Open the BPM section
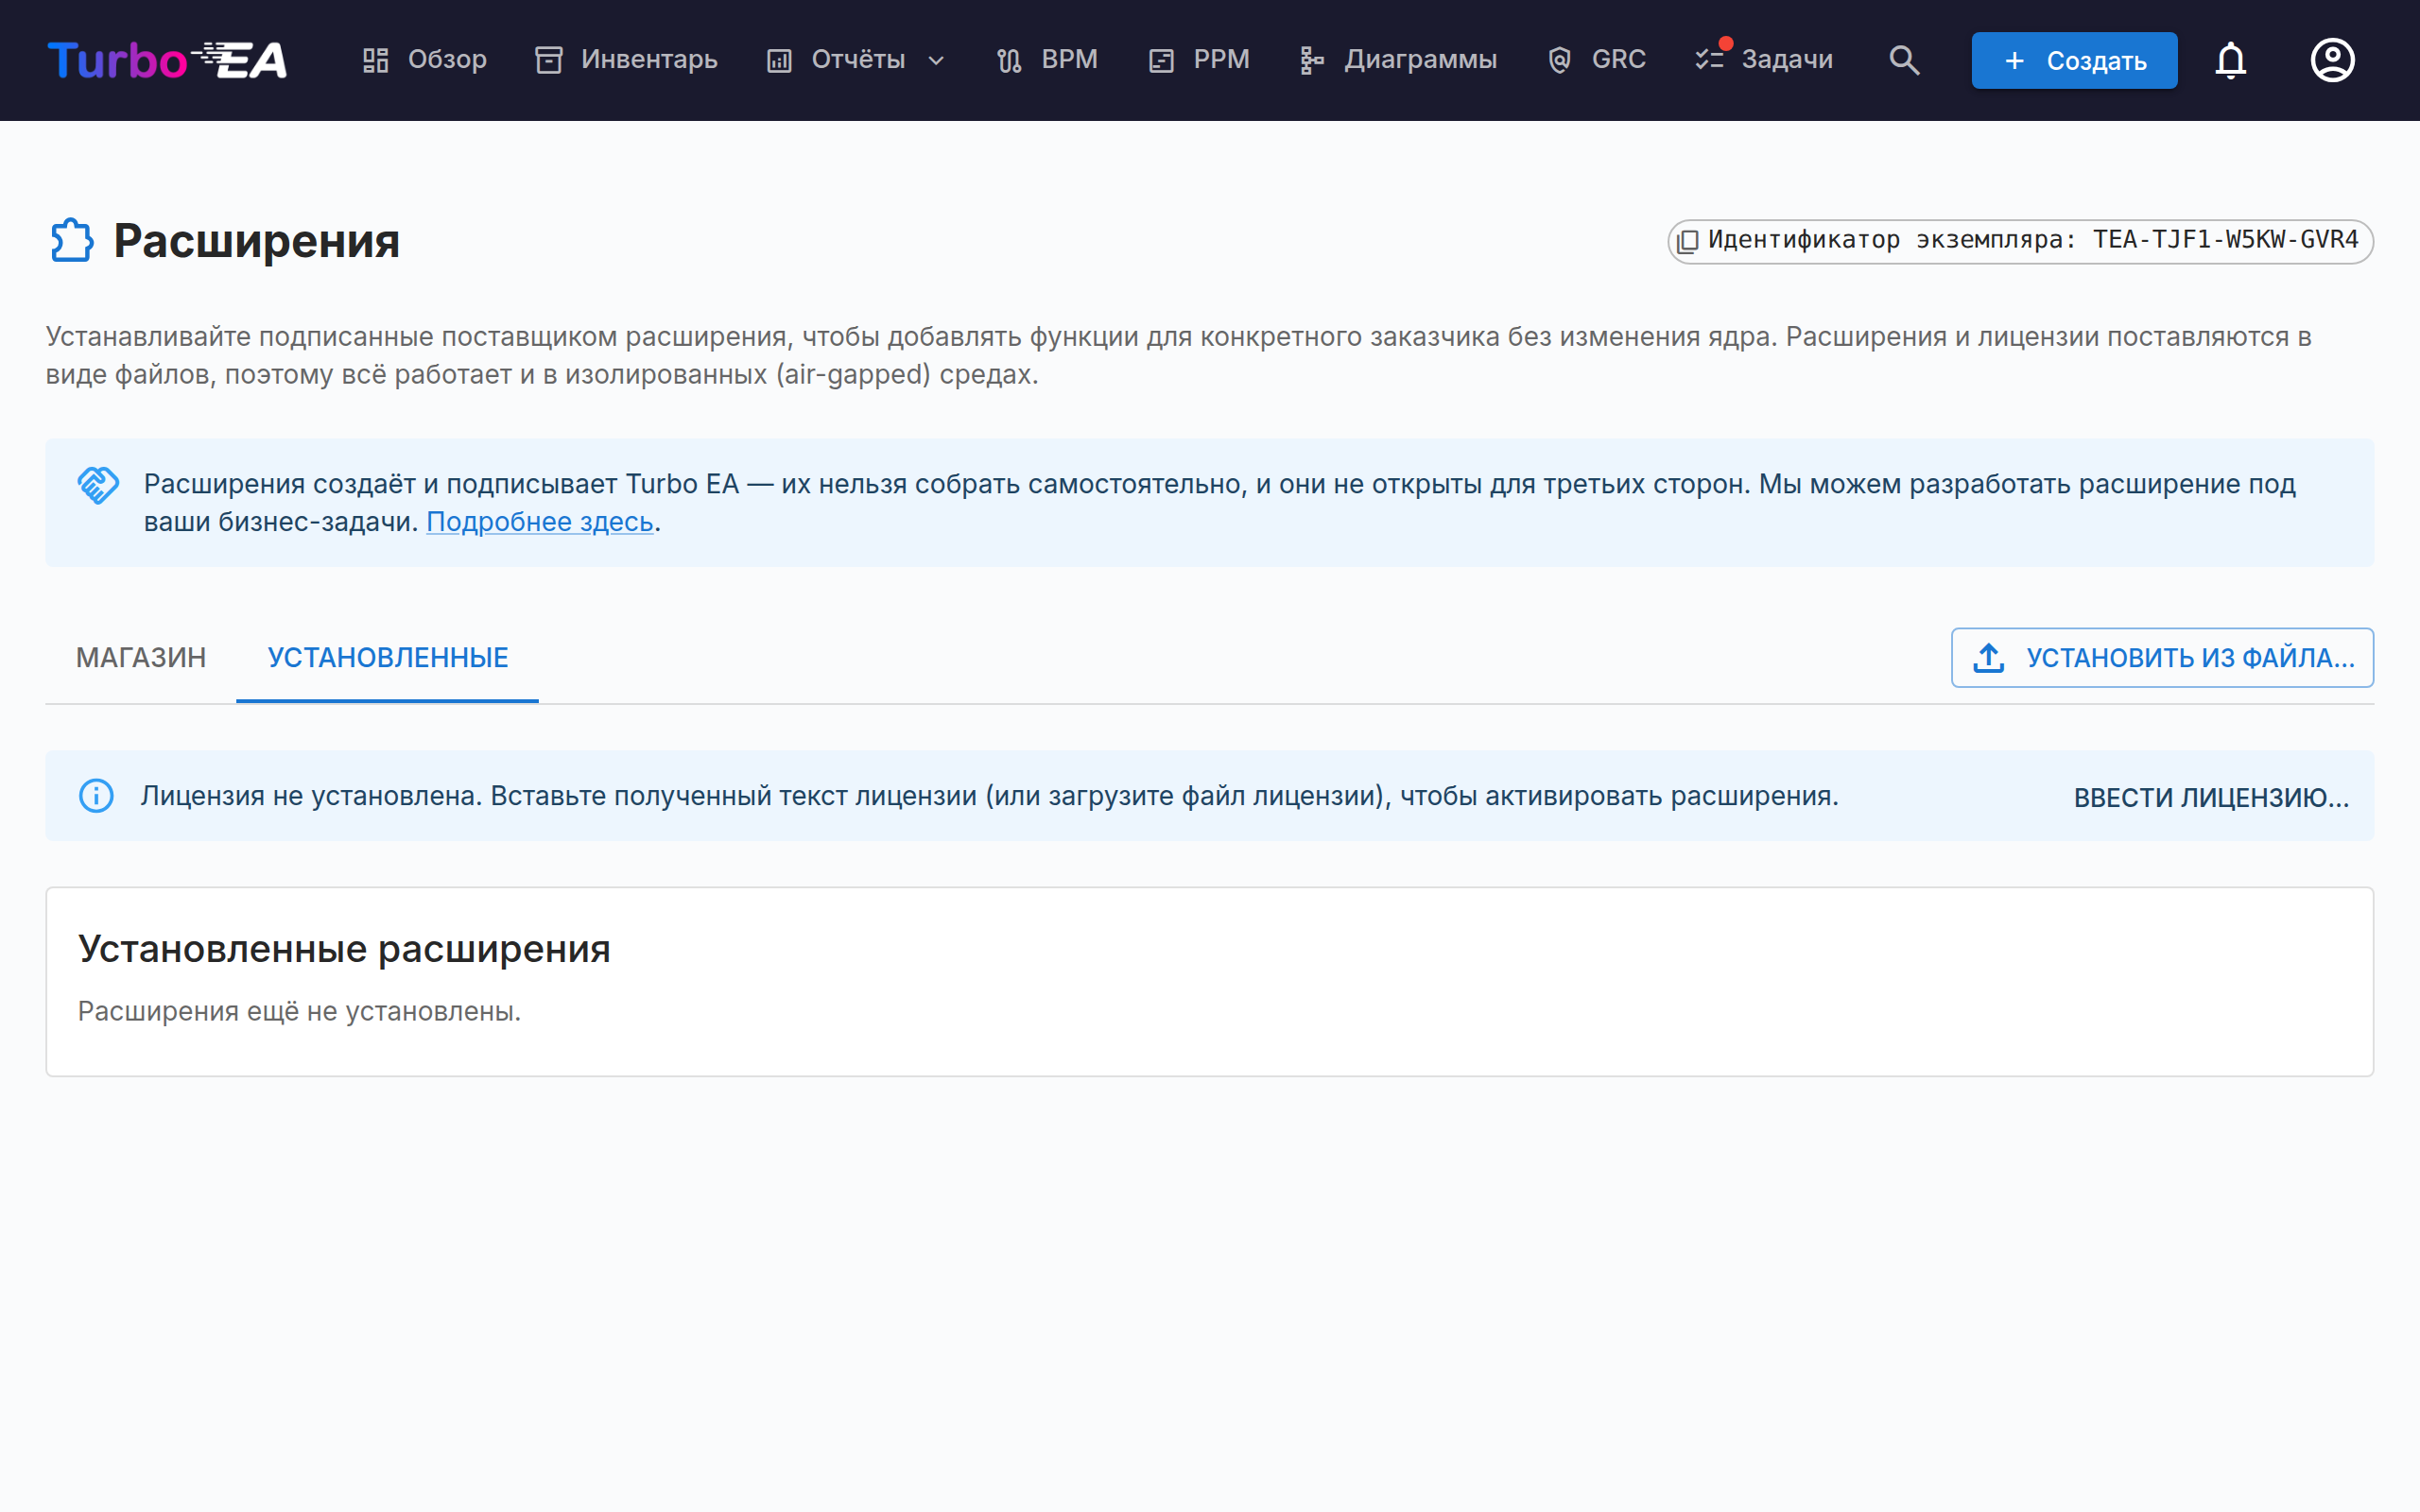The image size is (2420, 1512). tap(1048, 60)
